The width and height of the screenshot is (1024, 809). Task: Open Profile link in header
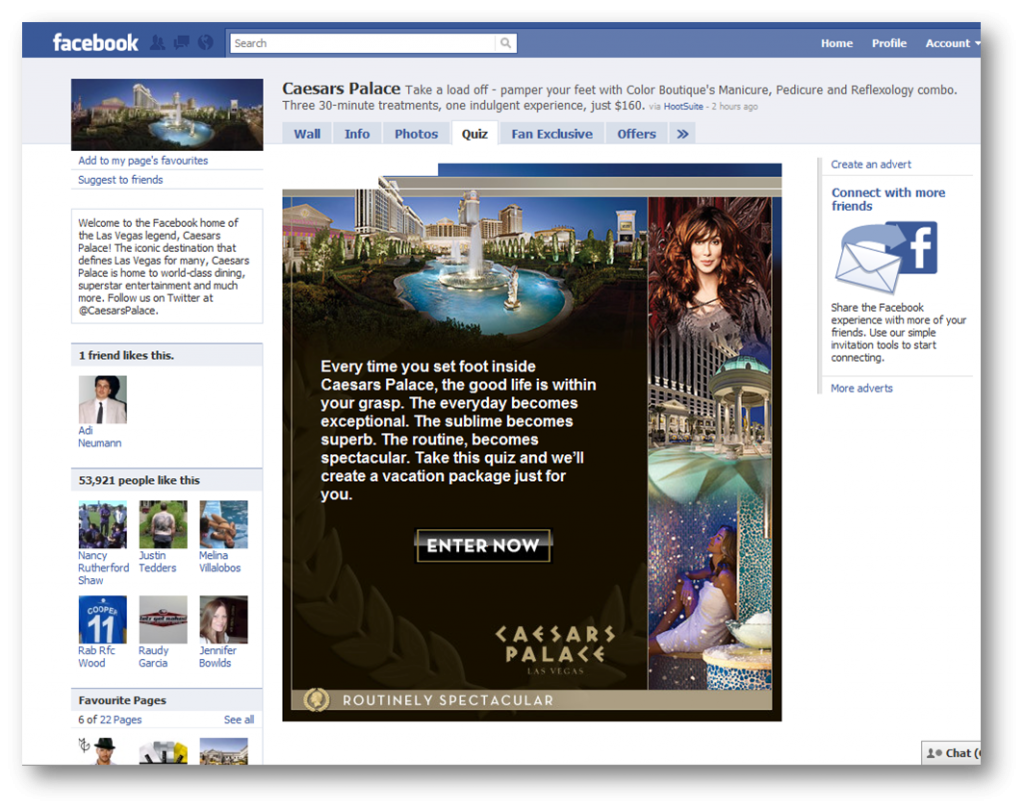pos(889,43)
